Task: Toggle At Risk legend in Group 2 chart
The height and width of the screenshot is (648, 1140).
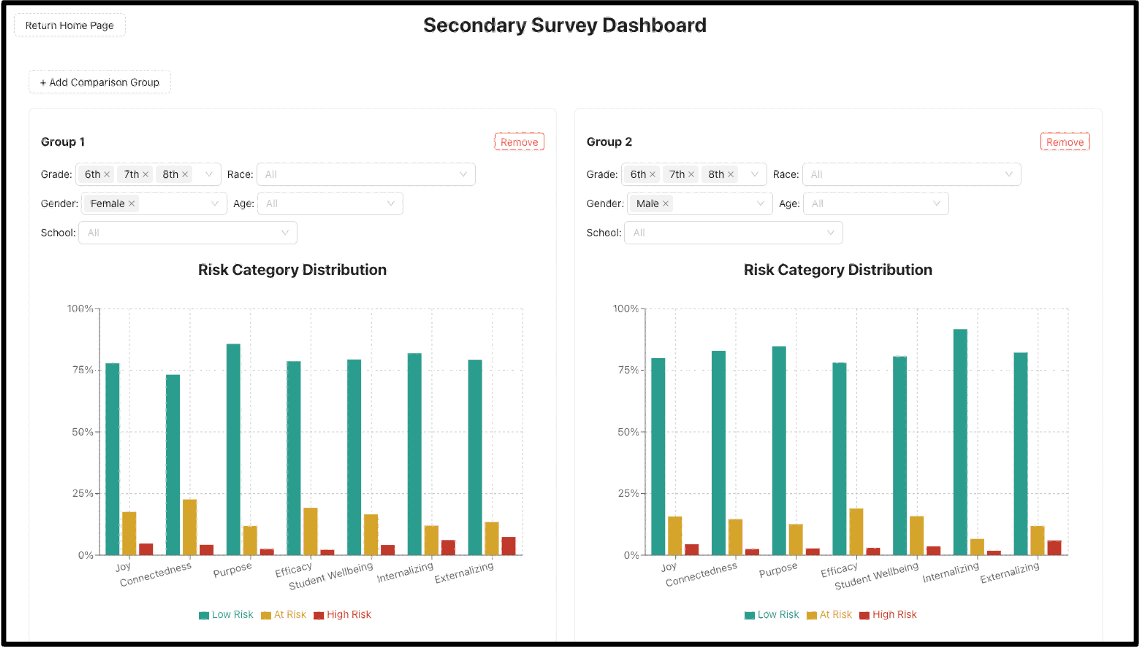Action: click(x=830, y=615)
